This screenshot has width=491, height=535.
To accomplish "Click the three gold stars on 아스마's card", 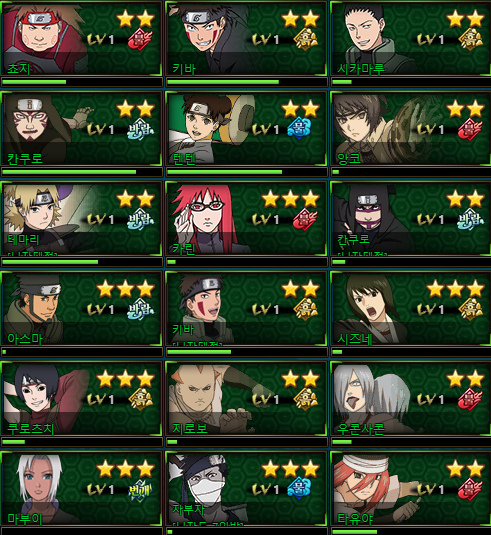I will click(125, 289).
